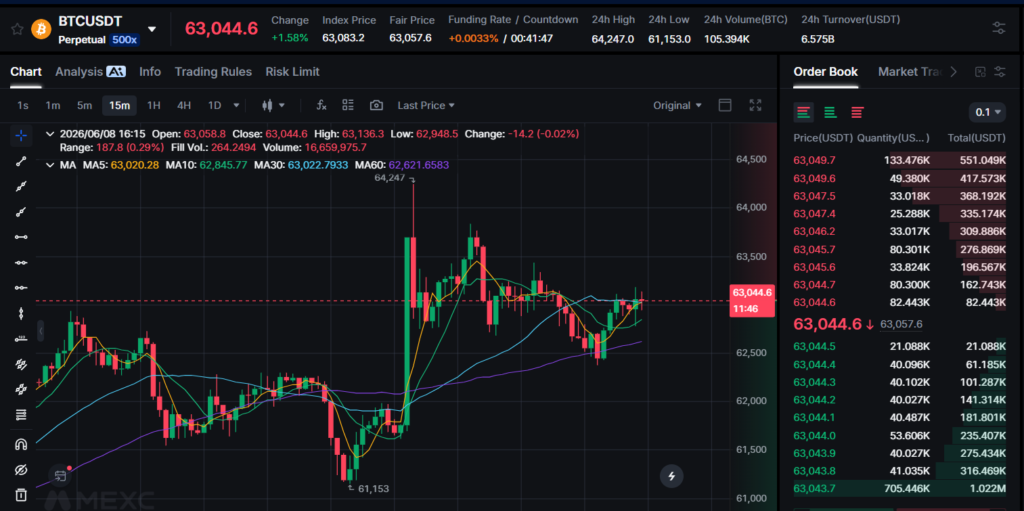The height and width of the screenshot is (511, 1024).
Task: Hide all drawings with the eye icon
Action: [x=21, y=470]
